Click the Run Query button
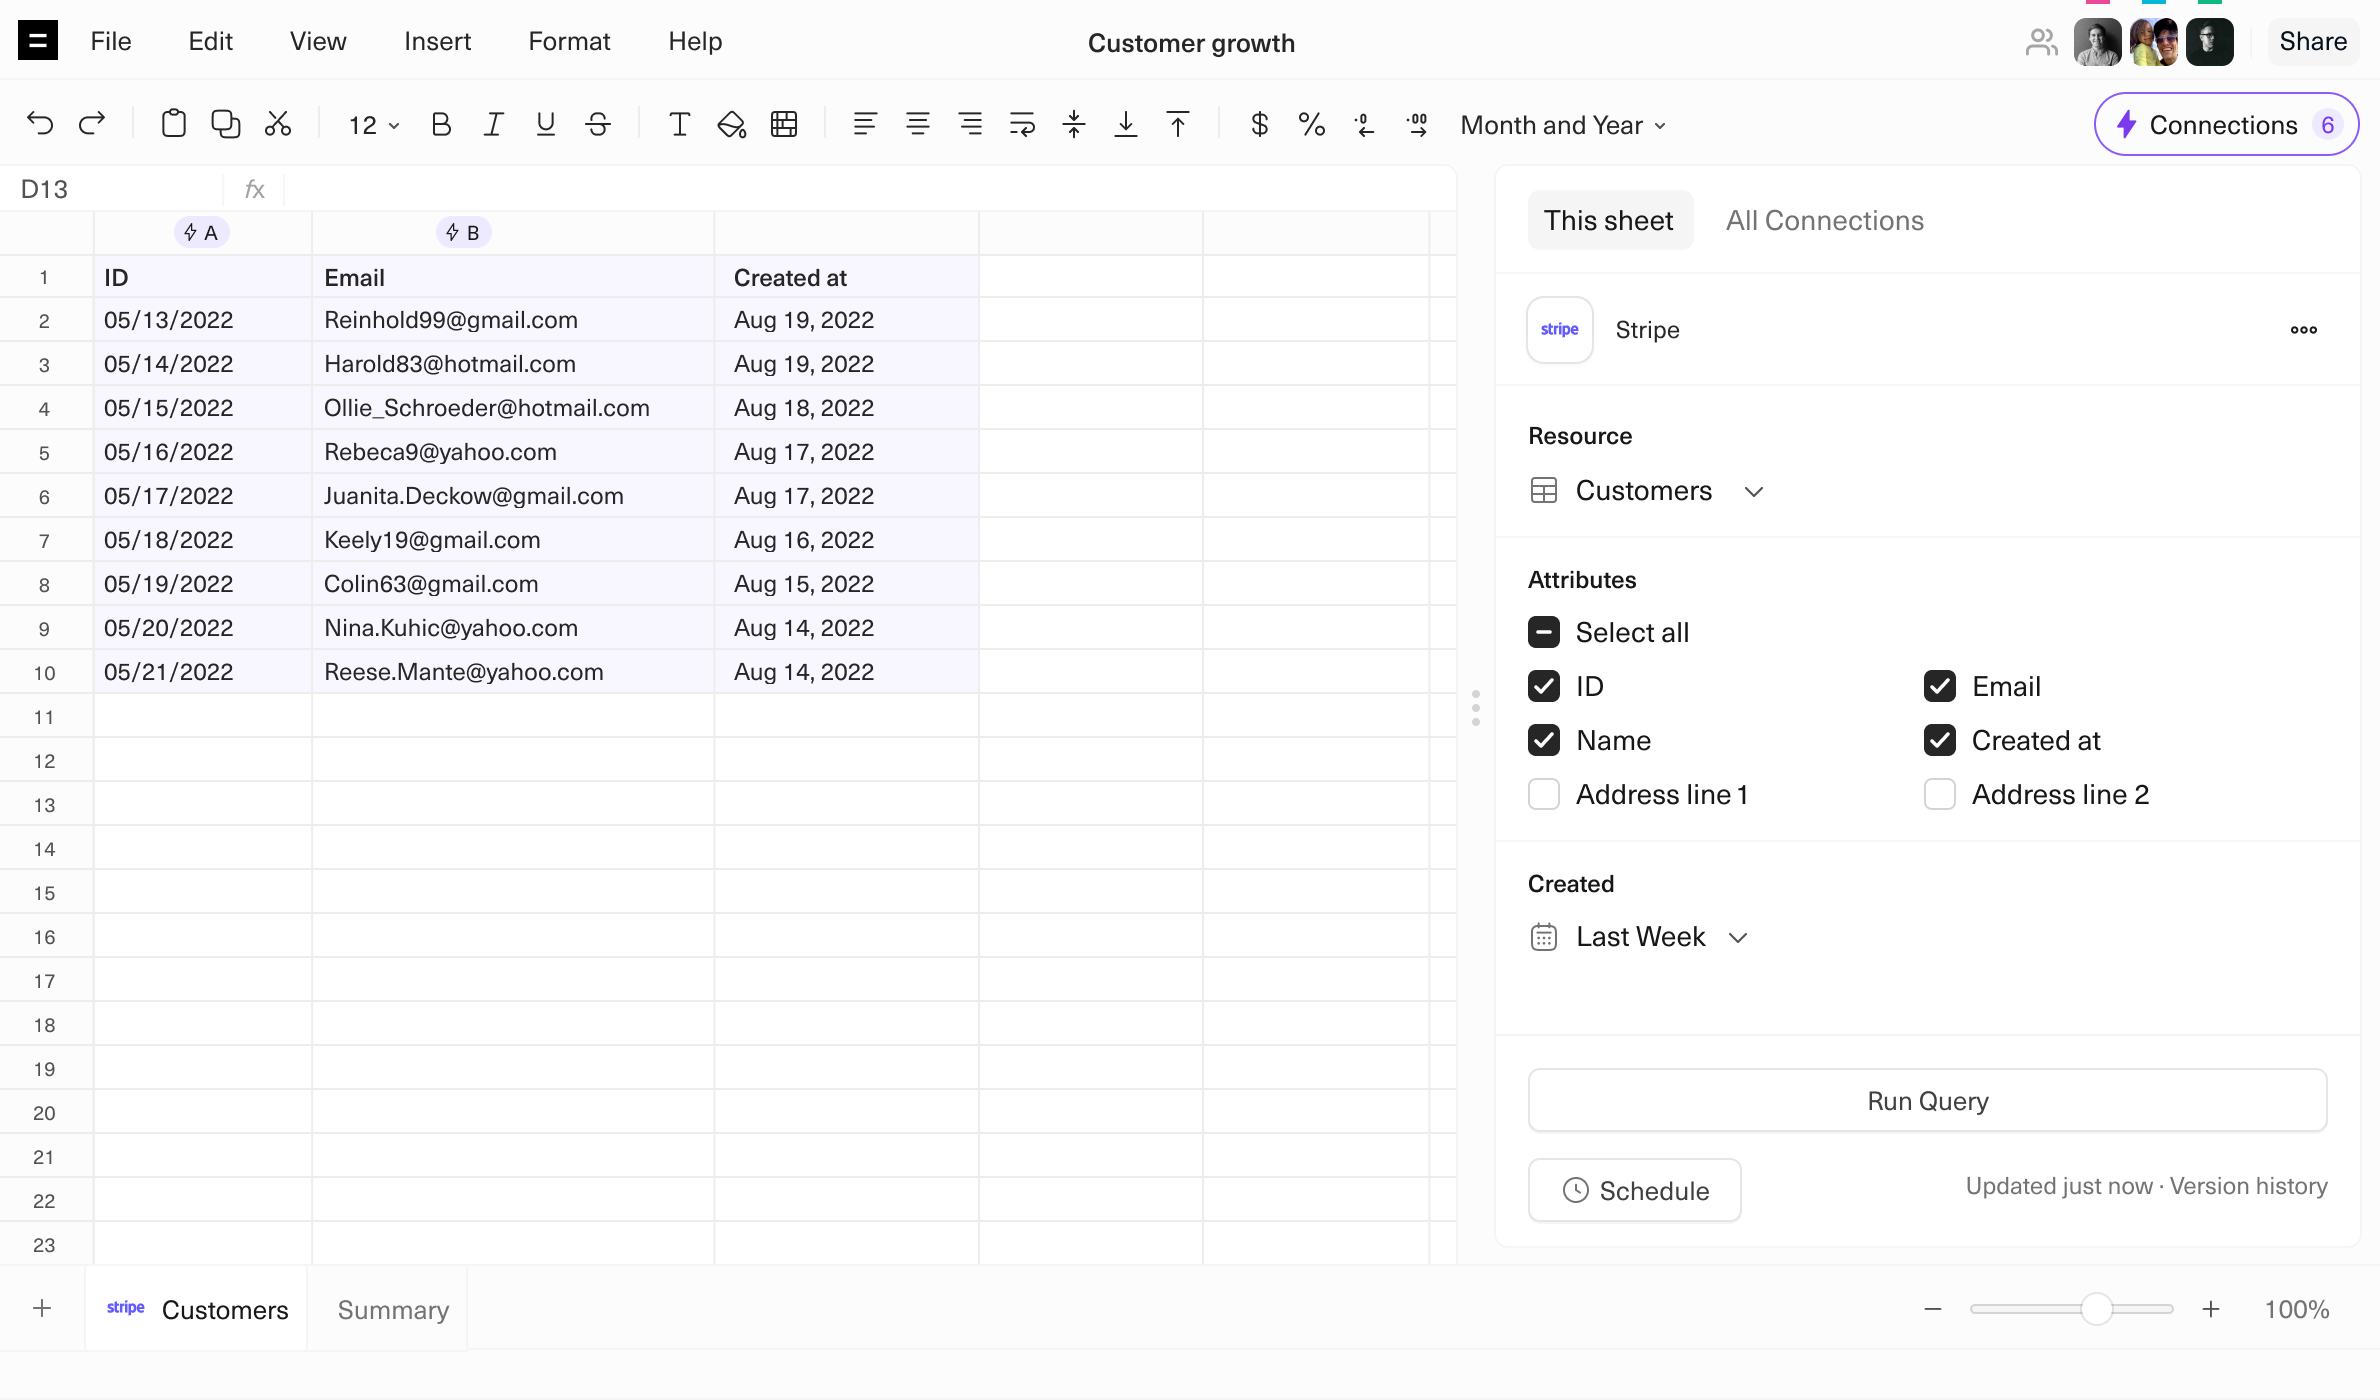This screenshot has width=2380, height=1400. point(1927,1101)
